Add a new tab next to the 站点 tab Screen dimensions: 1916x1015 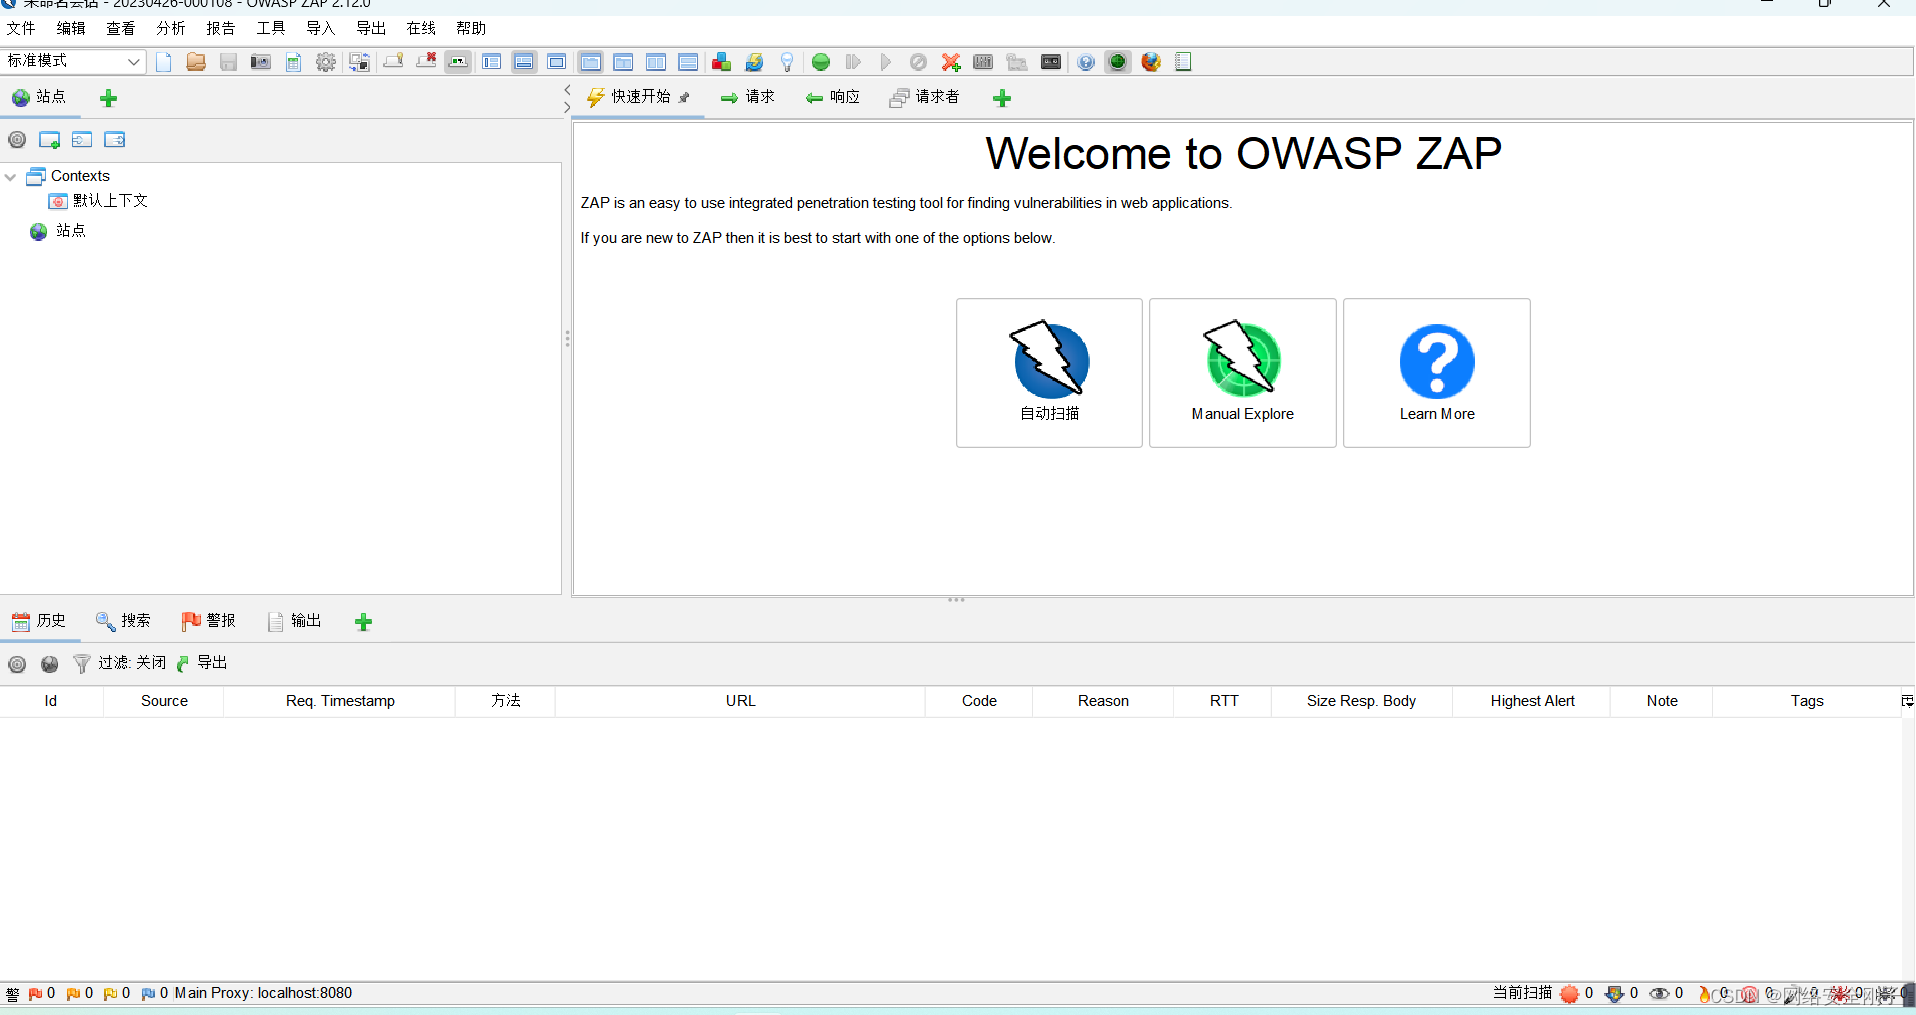[x=109, y=98]
